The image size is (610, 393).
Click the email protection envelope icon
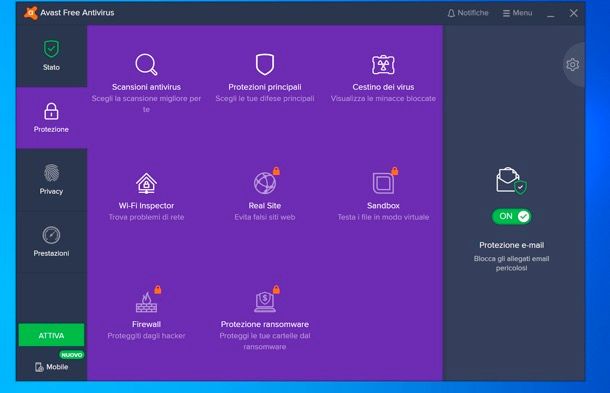pos(511,181)
